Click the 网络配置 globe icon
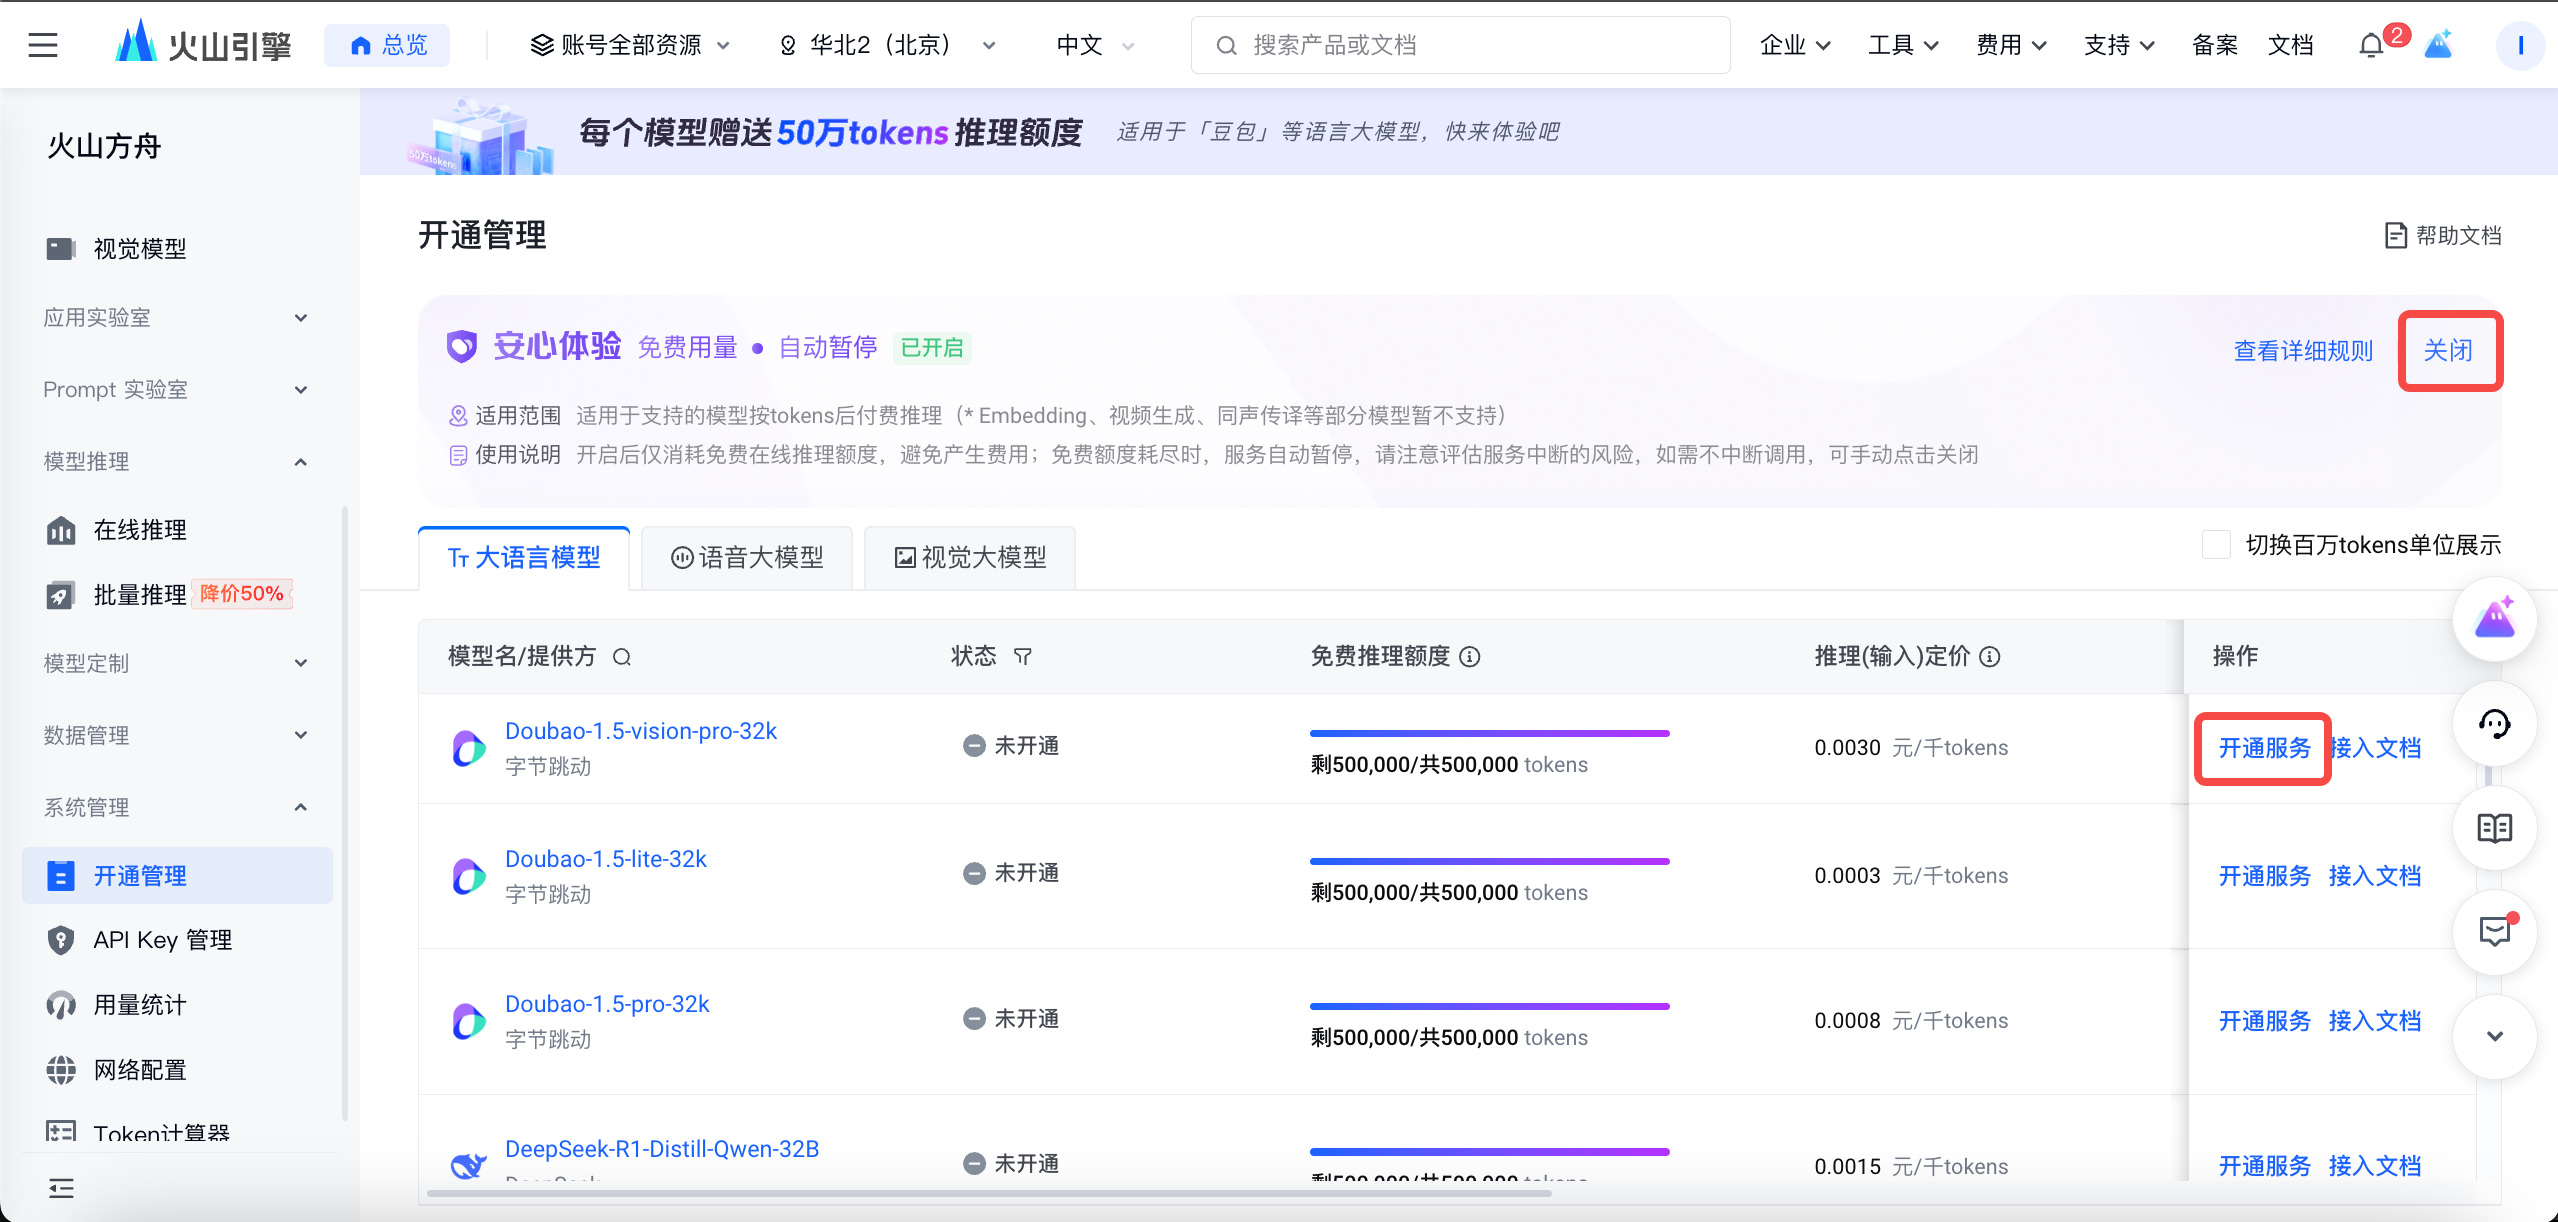Image resolution: width=2558 pixels, height=1222 pixels. pos(60,1070)
